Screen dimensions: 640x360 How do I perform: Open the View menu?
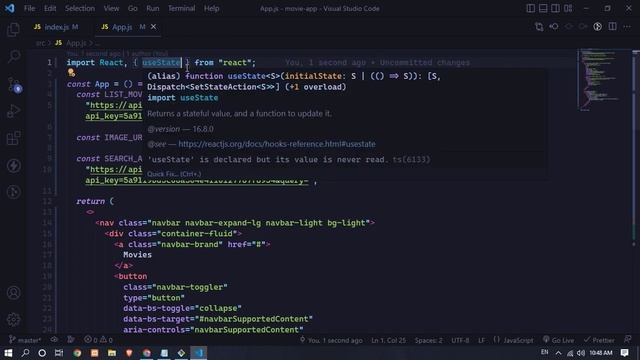(111, 8)
